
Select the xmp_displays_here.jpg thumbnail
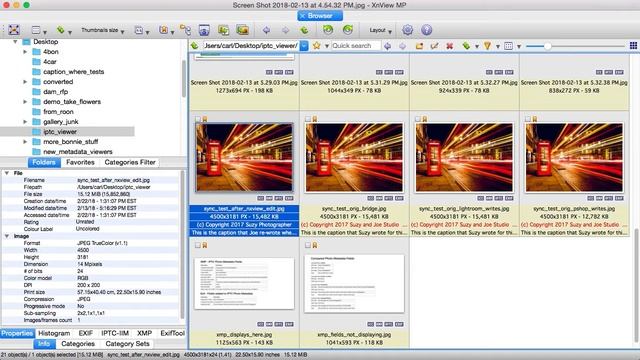[244, 283]
